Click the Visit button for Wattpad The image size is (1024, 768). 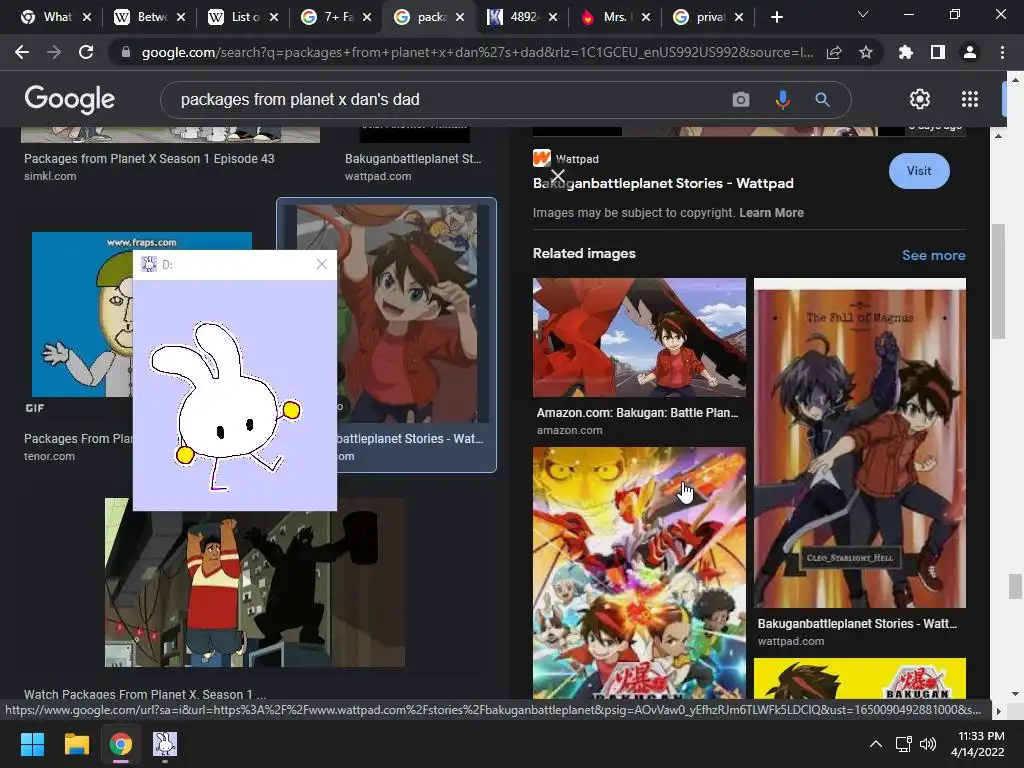tap(919, 171)
